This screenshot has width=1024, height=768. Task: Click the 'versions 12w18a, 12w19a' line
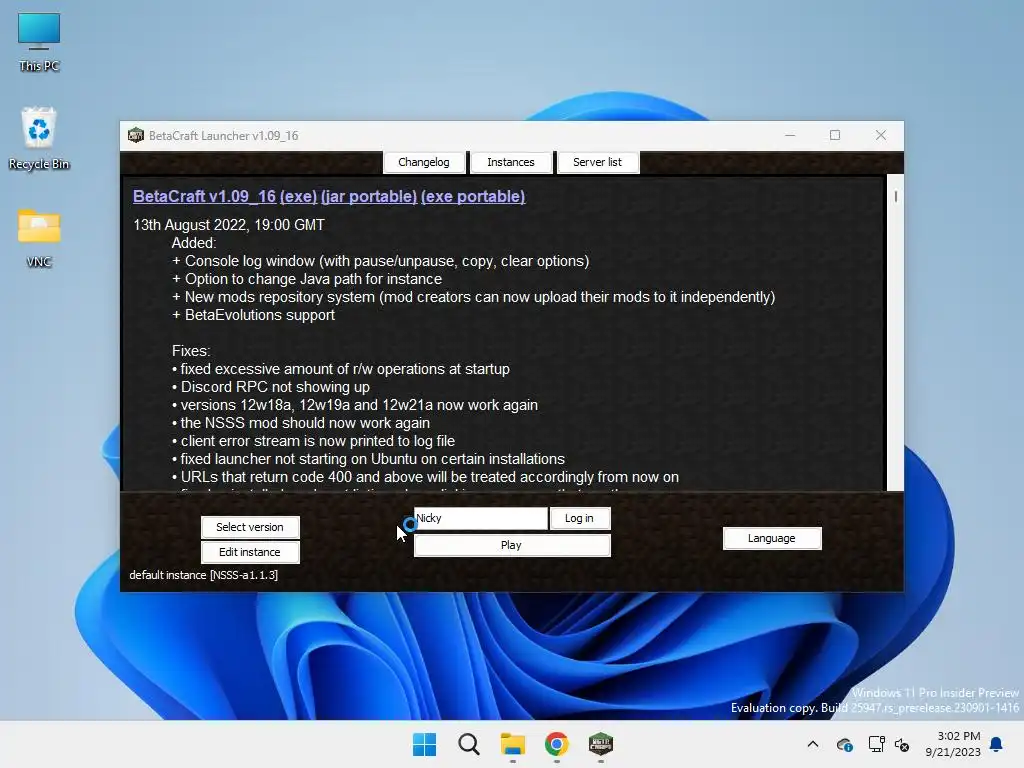point(355,405)
